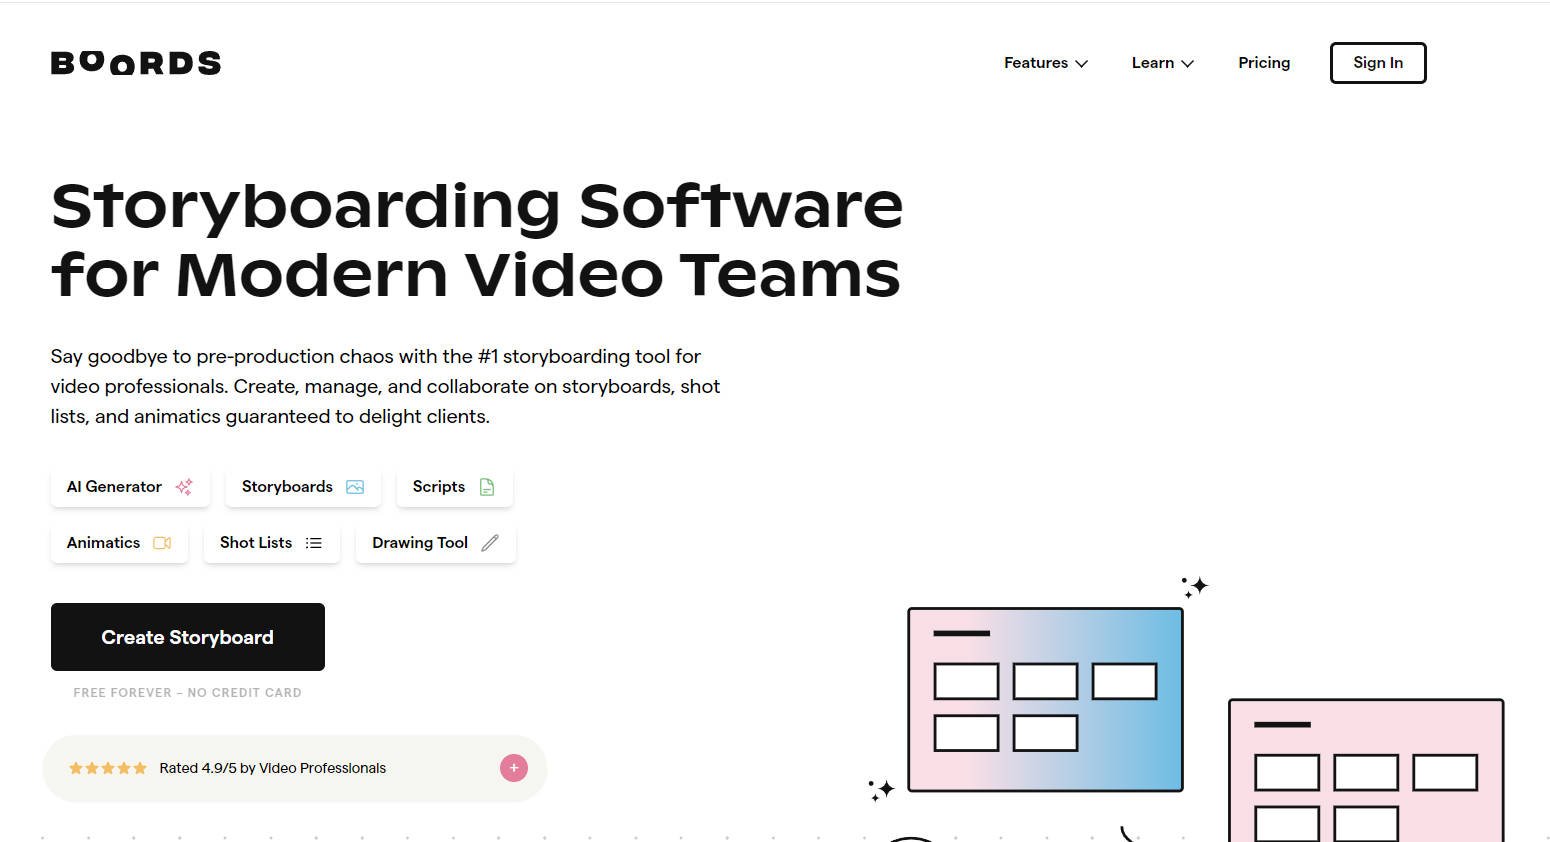Viewport: 1550px width, 842px height.
Task: Click the Boords logo
Action: pos(136,63)
